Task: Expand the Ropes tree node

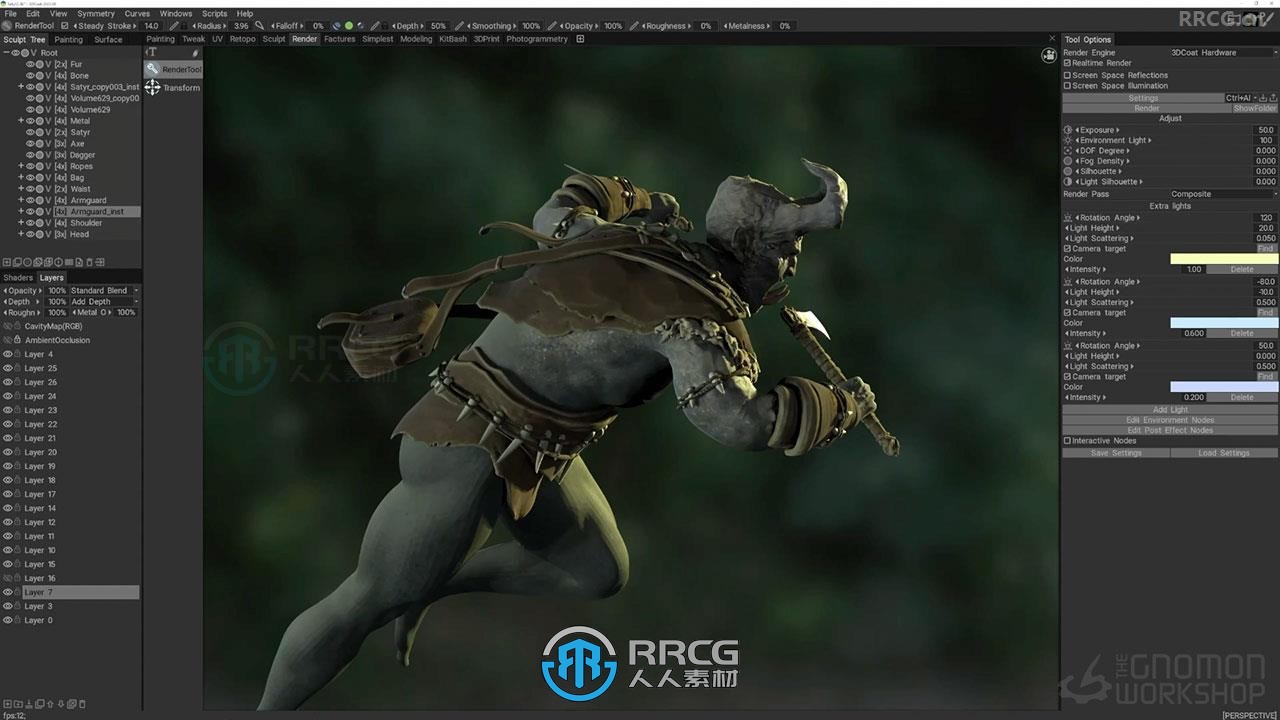Action: (x=21, y=166)
